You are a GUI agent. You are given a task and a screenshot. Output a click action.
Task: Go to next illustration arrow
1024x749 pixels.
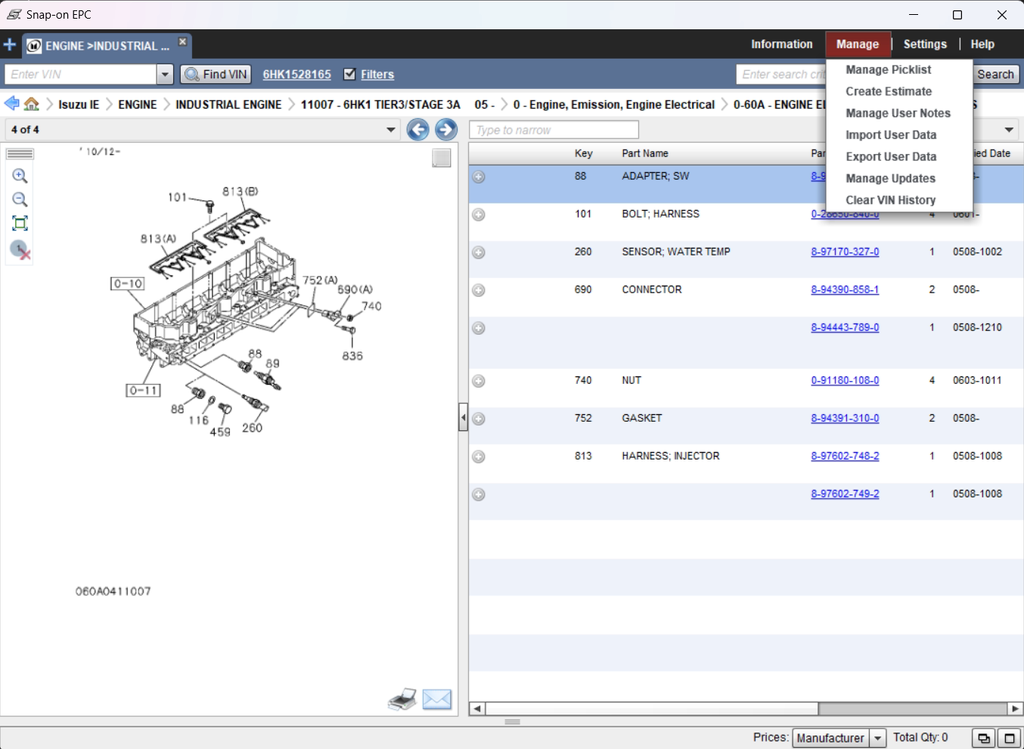[x=446, y=129]
